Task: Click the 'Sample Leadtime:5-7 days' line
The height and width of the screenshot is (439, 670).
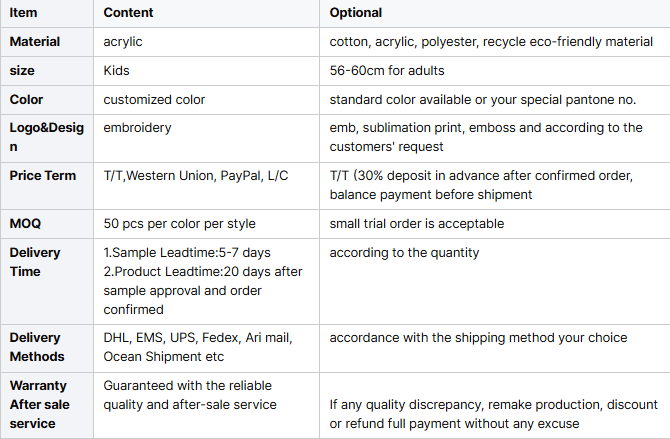Action: pos(187,253)
